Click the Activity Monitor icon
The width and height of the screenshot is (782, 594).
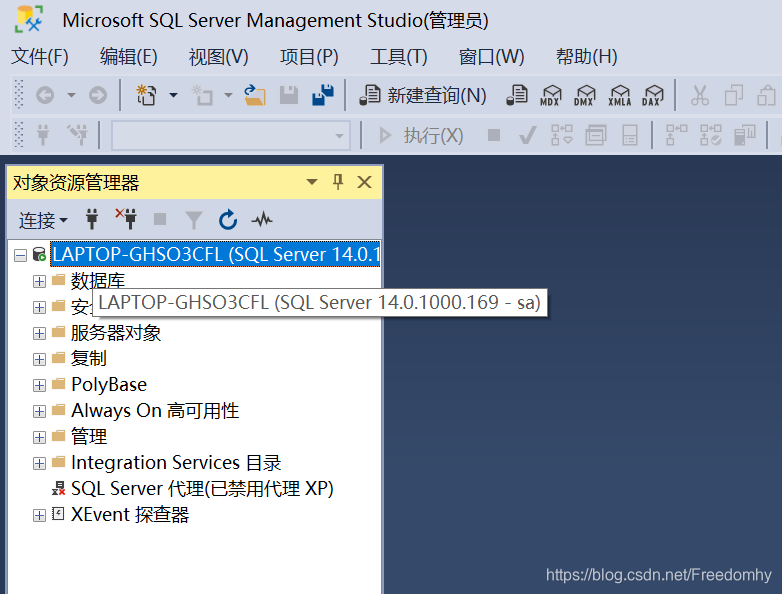click(x=262, y=219)
